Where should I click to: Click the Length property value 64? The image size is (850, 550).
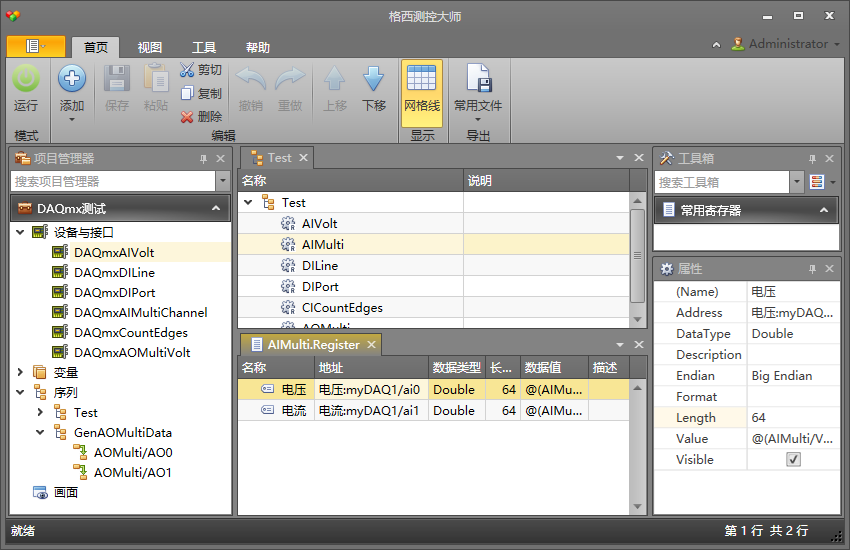click(x=793, y=418)
